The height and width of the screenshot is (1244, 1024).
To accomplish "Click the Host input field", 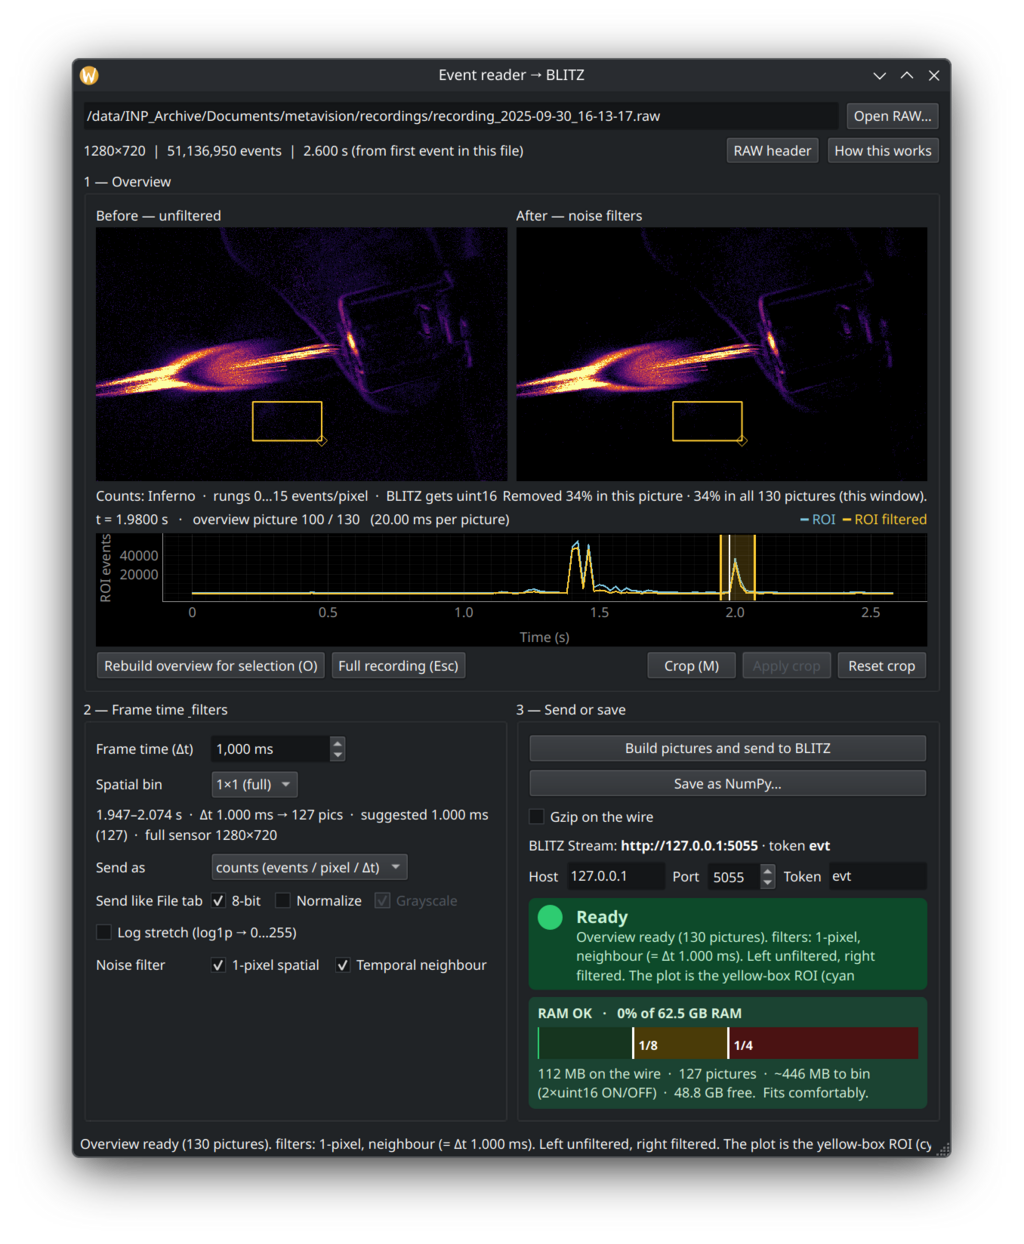I will [615, 876].
